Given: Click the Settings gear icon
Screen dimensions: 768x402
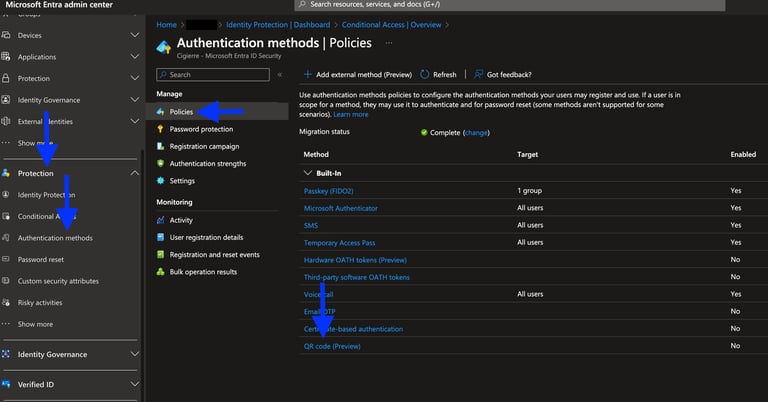Looking at the screenshot, I should pyautogui.click(x=160, y=181).
